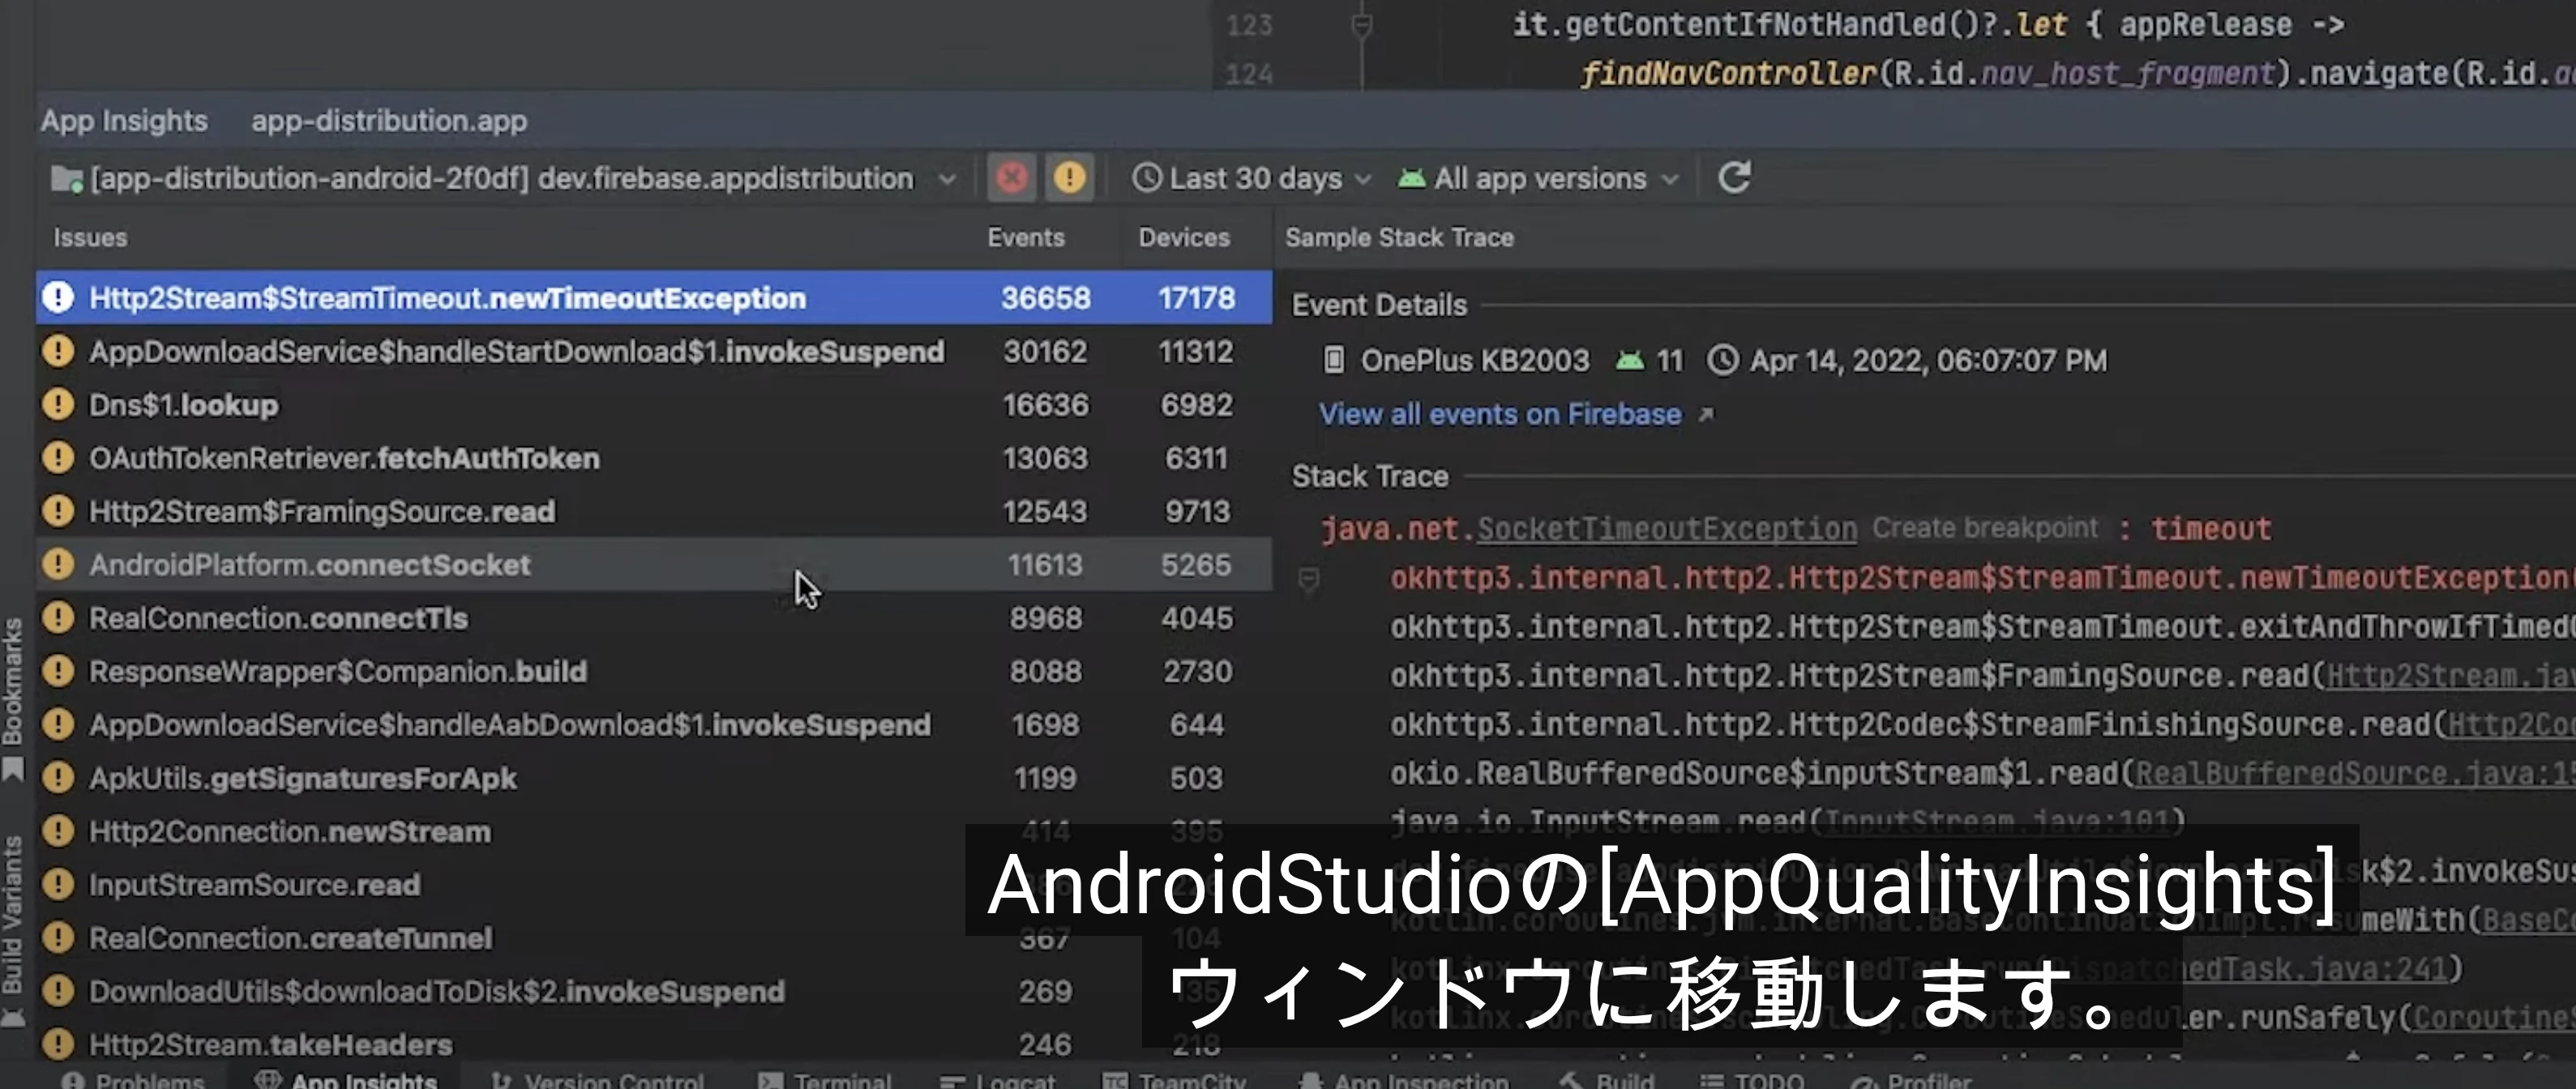Select the AndroidPlatform.connectSocket issue

pyautogui.click(x=654, y=564)
